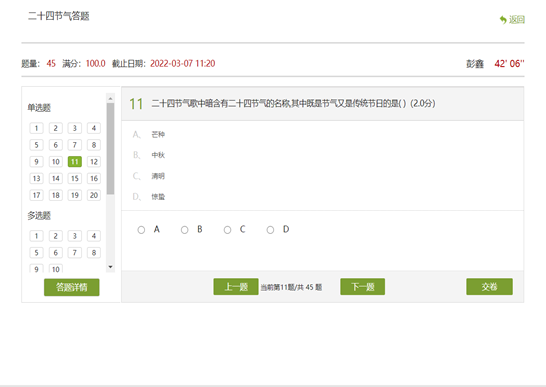
Task: Click the question list scroll down arrow
Action: [x=110, y=267]
